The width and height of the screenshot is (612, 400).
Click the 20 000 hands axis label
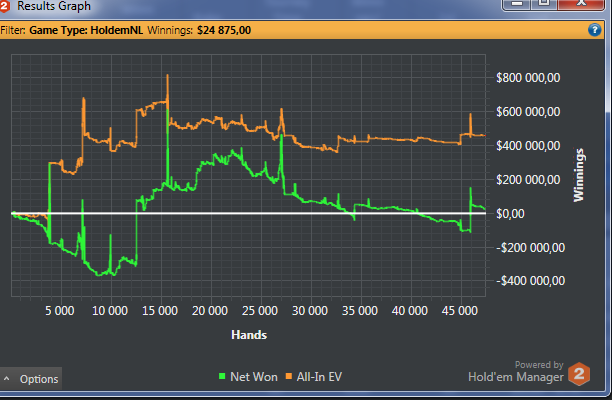(210, 311)
